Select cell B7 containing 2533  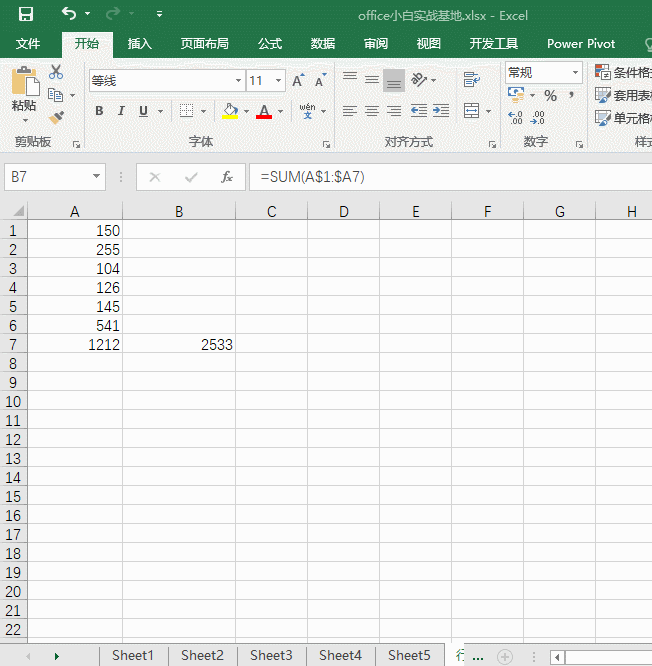click(x=179, y=344)
